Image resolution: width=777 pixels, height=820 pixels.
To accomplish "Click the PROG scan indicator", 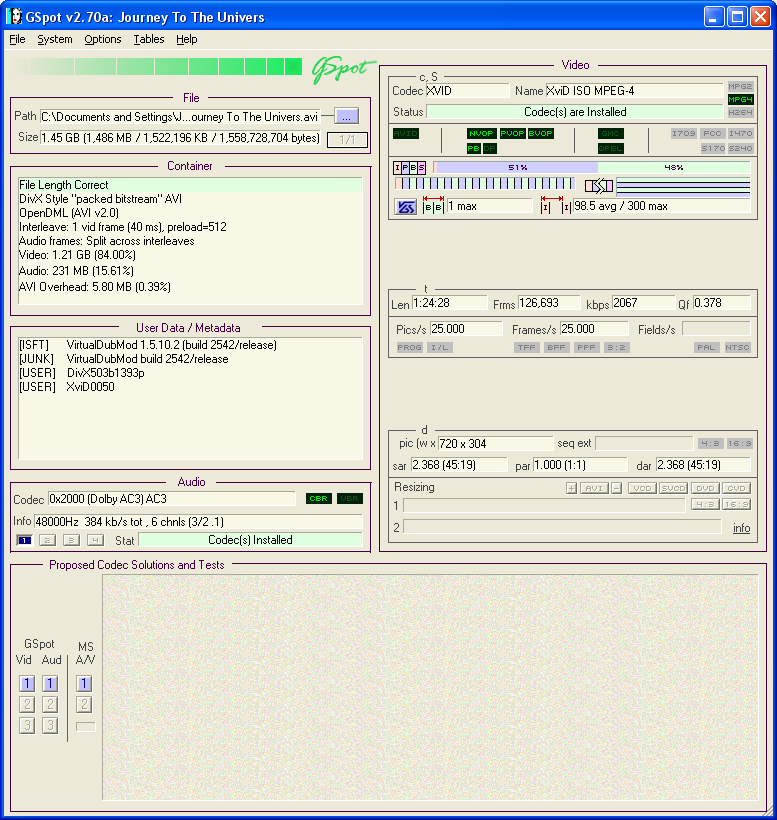I will 409,347.
